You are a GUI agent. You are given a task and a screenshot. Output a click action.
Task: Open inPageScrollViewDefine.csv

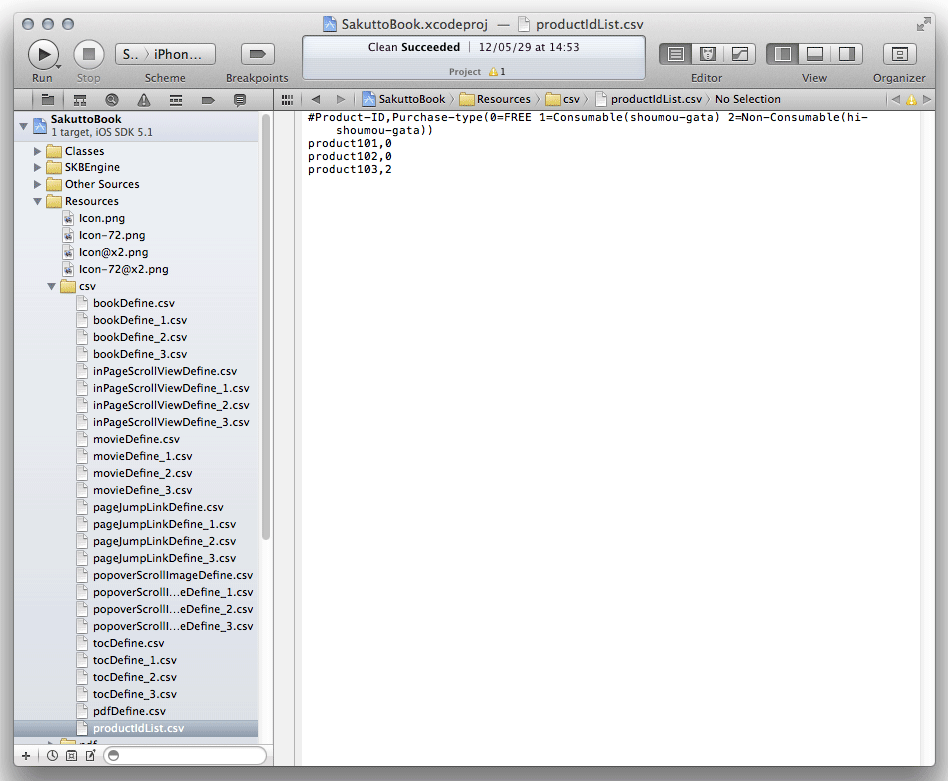(x=164, y=371)
